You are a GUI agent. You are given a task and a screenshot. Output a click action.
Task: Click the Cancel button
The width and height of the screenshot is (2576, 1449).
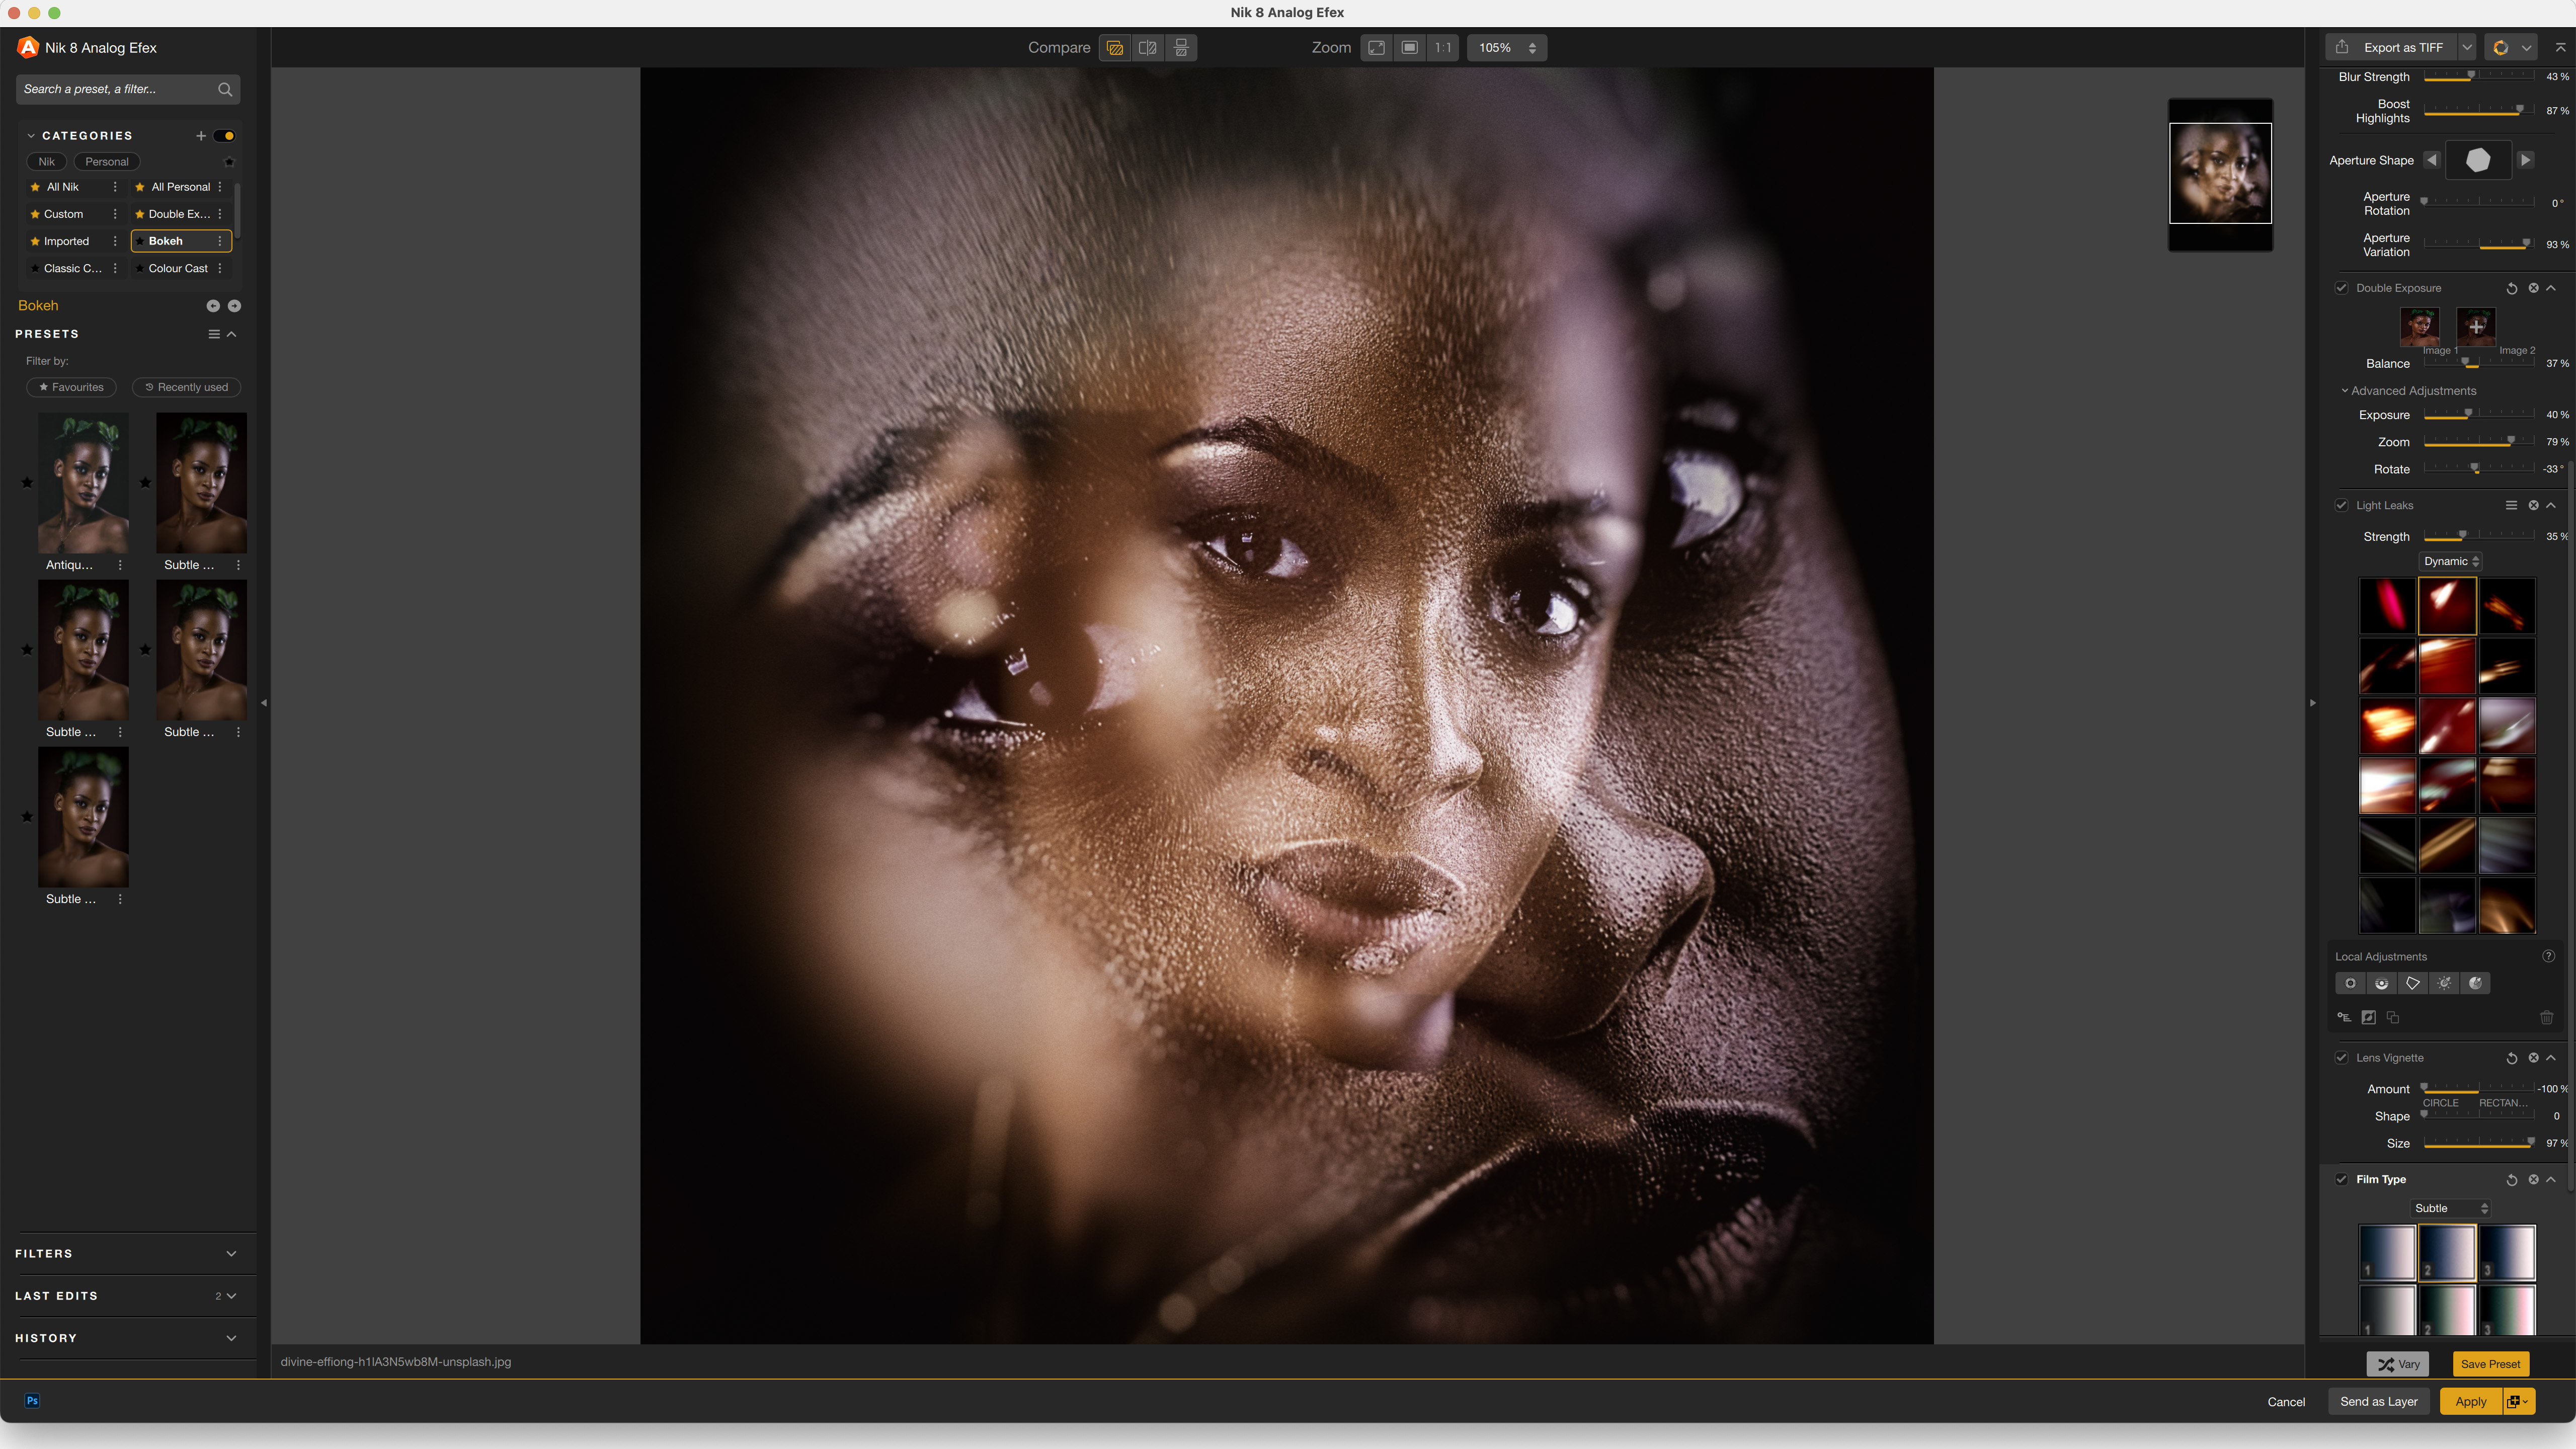[2286, 1402]
